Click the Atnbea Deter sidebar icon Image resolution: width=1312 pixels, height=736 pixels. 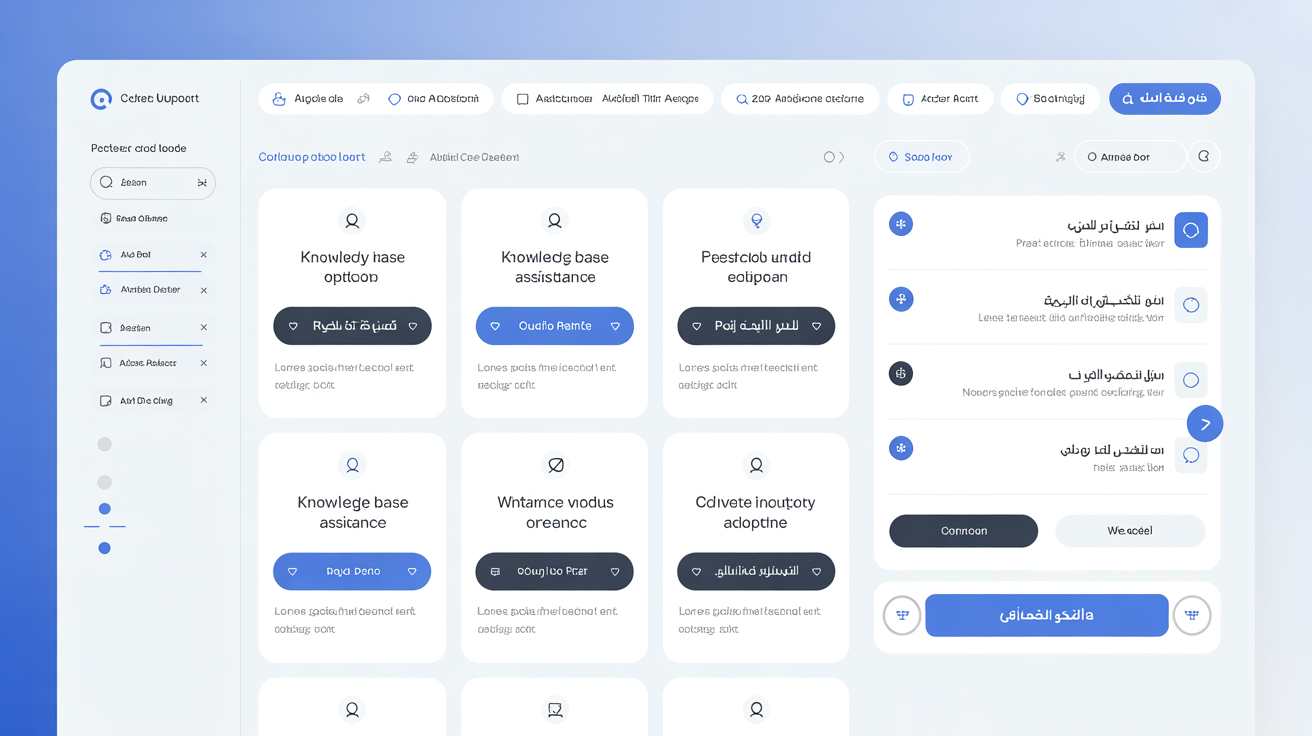[x=105, y=290]
